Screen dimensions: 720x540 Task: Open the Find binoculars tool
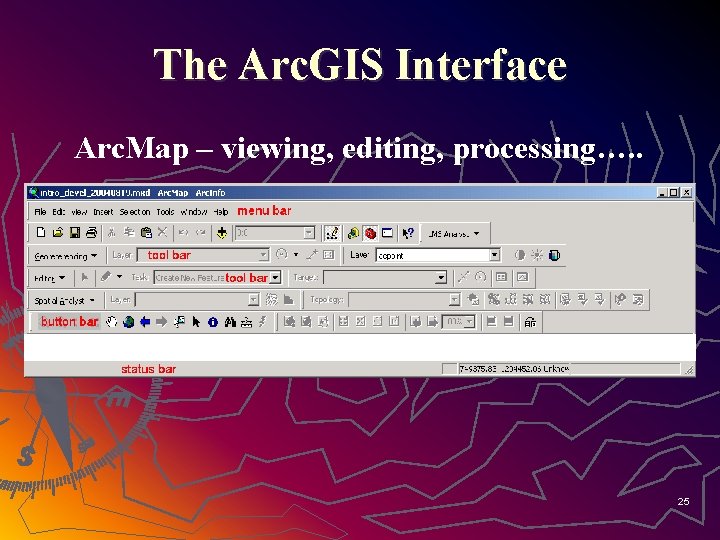click(230, 322)
